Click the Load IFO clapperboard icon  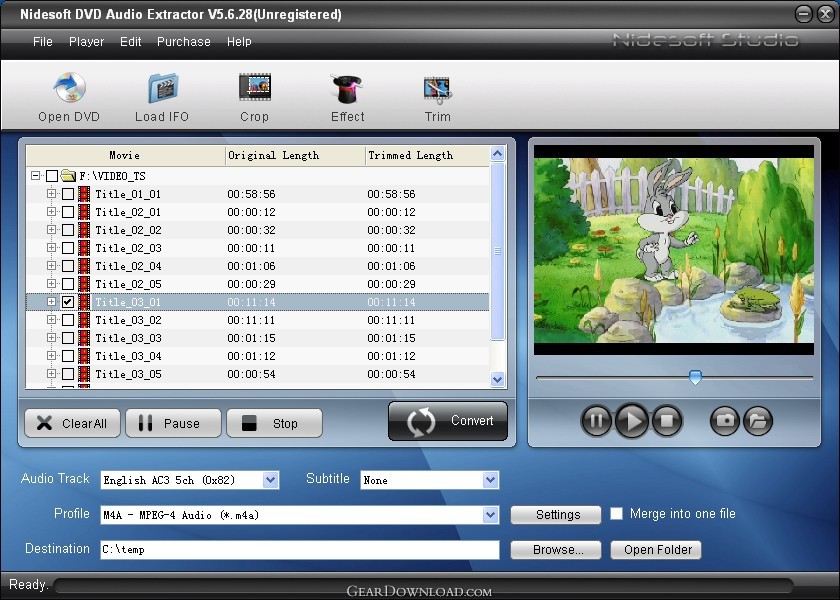tap(163, 87)
